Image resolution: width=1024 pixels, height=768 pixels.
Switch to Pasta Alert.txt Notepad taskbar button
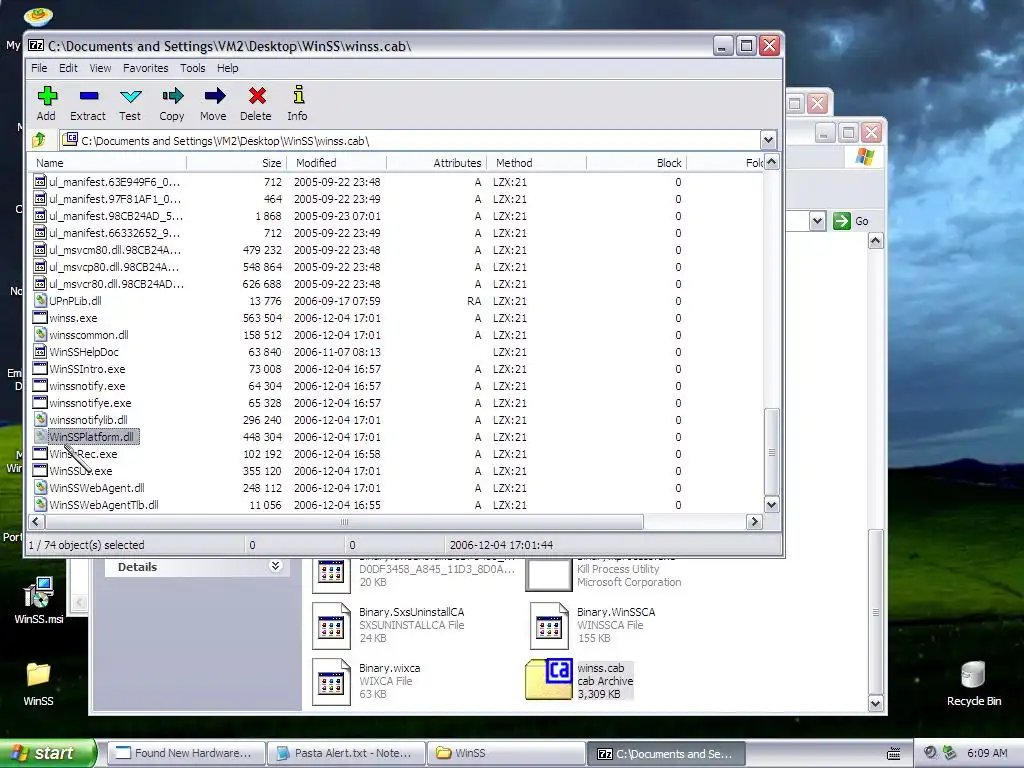[x=345, y=753]
